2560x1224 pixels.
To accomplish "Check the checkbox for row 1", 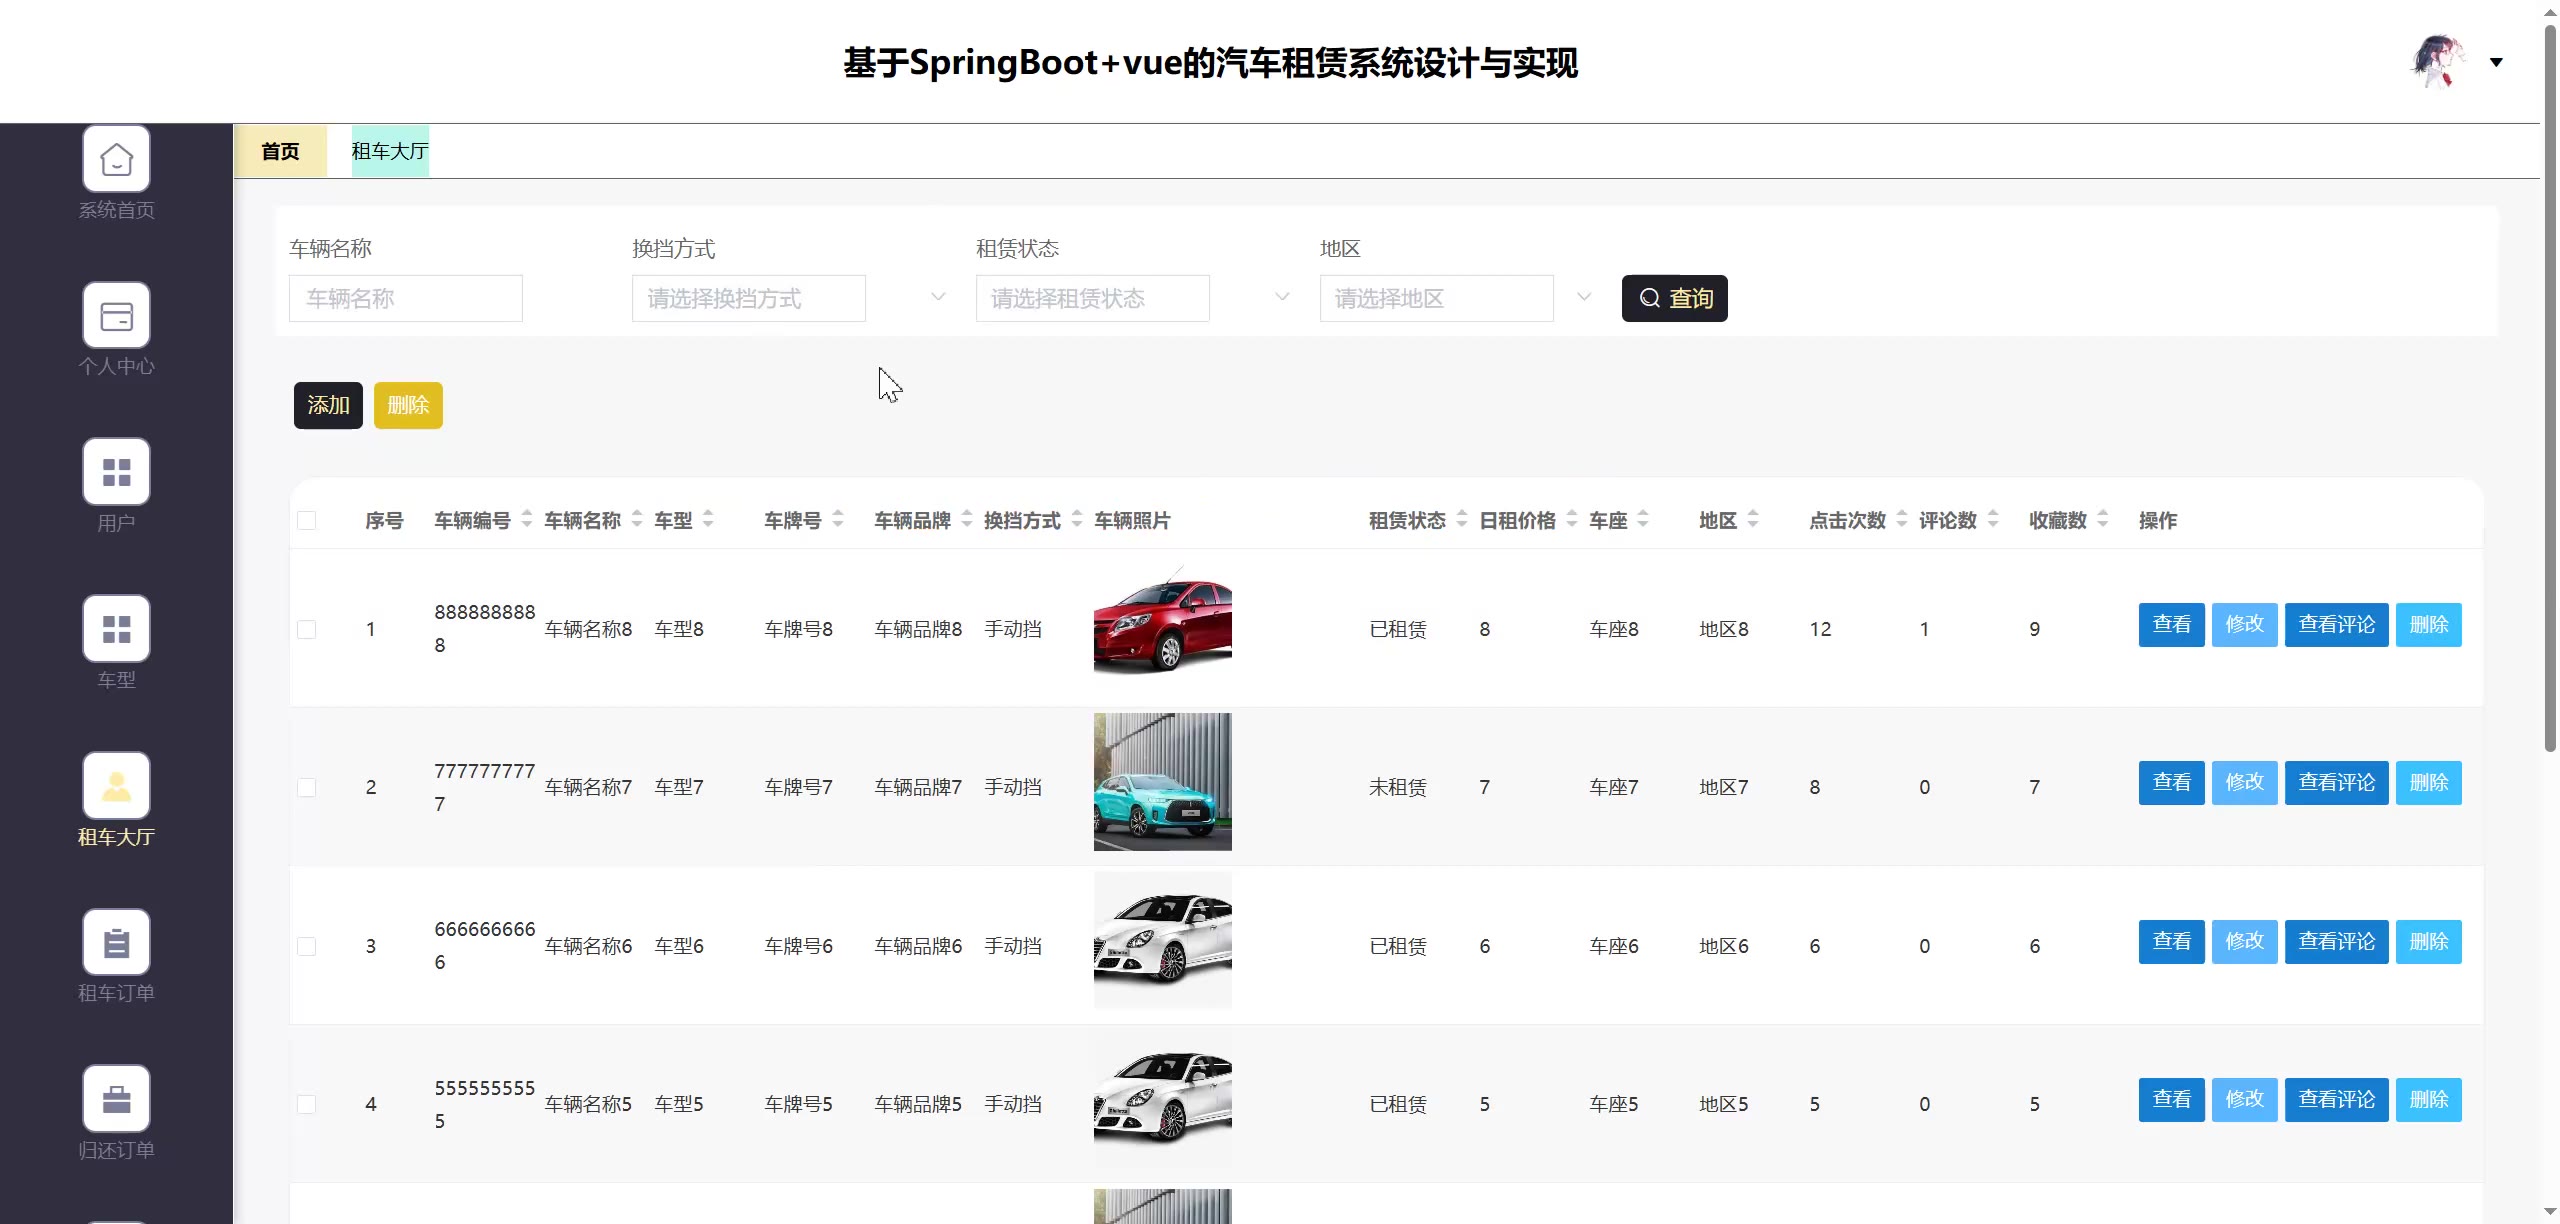I will click(x=307, y=629).
